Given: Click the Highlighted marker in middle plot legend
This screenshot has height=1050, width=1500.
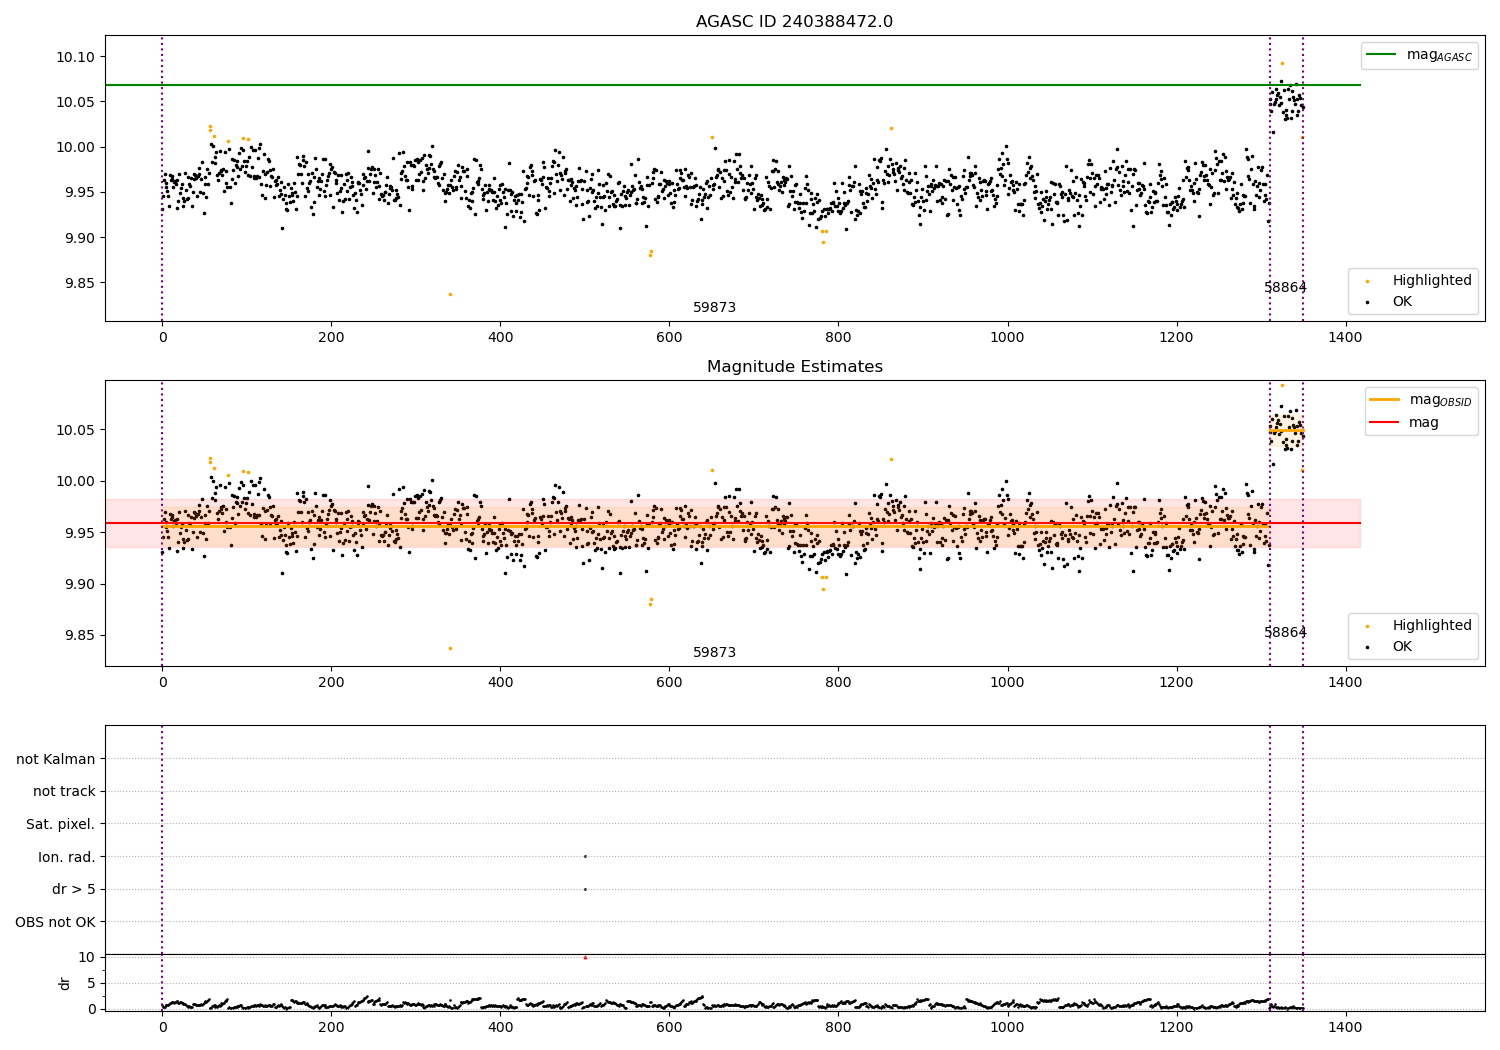Looking at the screenshot, I should (1368, 626).
